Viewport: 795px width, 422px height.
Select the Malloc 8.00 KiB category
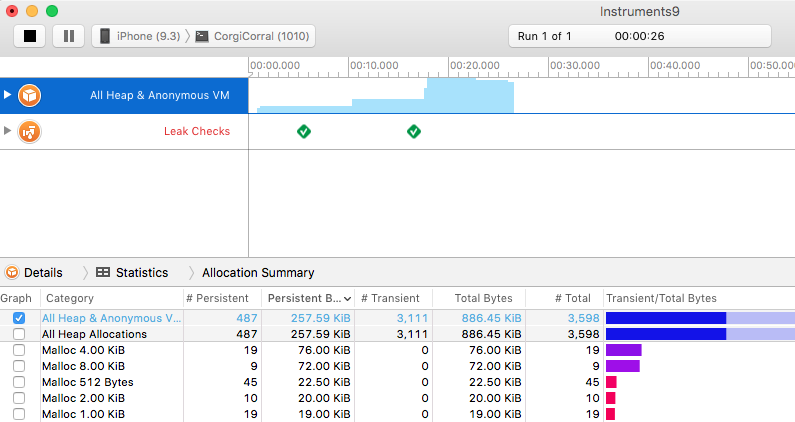(x=83, y=366)
